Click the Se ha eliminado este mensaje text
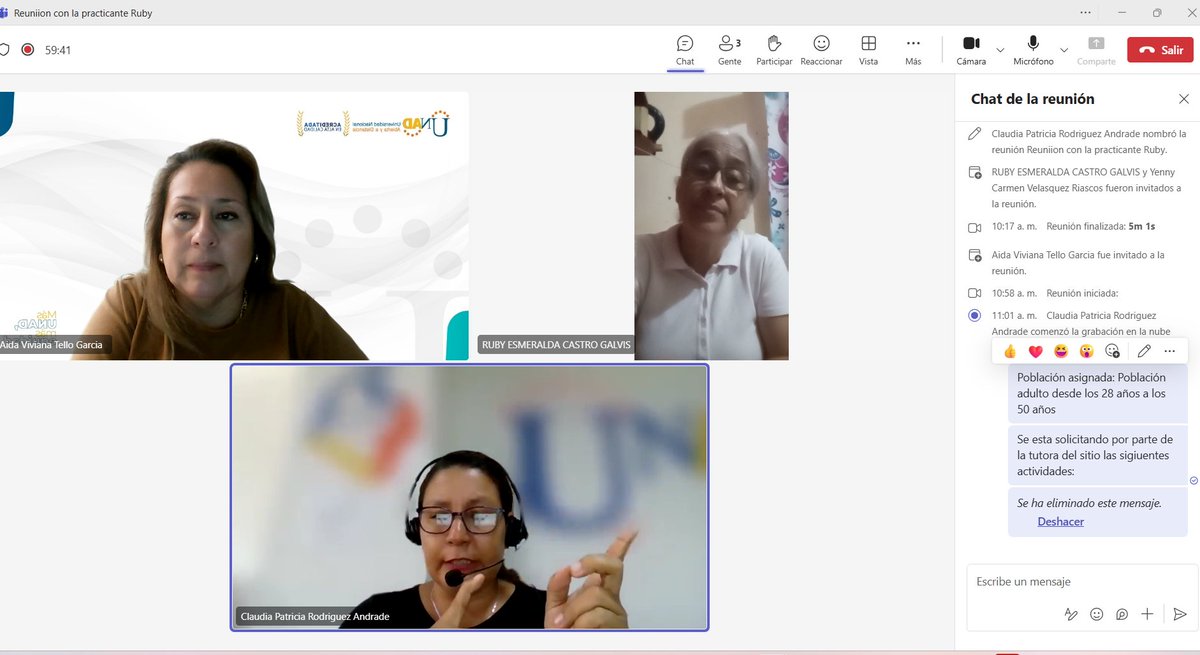The width and height of the screenshot is (1200, 655). point(1089,503)
